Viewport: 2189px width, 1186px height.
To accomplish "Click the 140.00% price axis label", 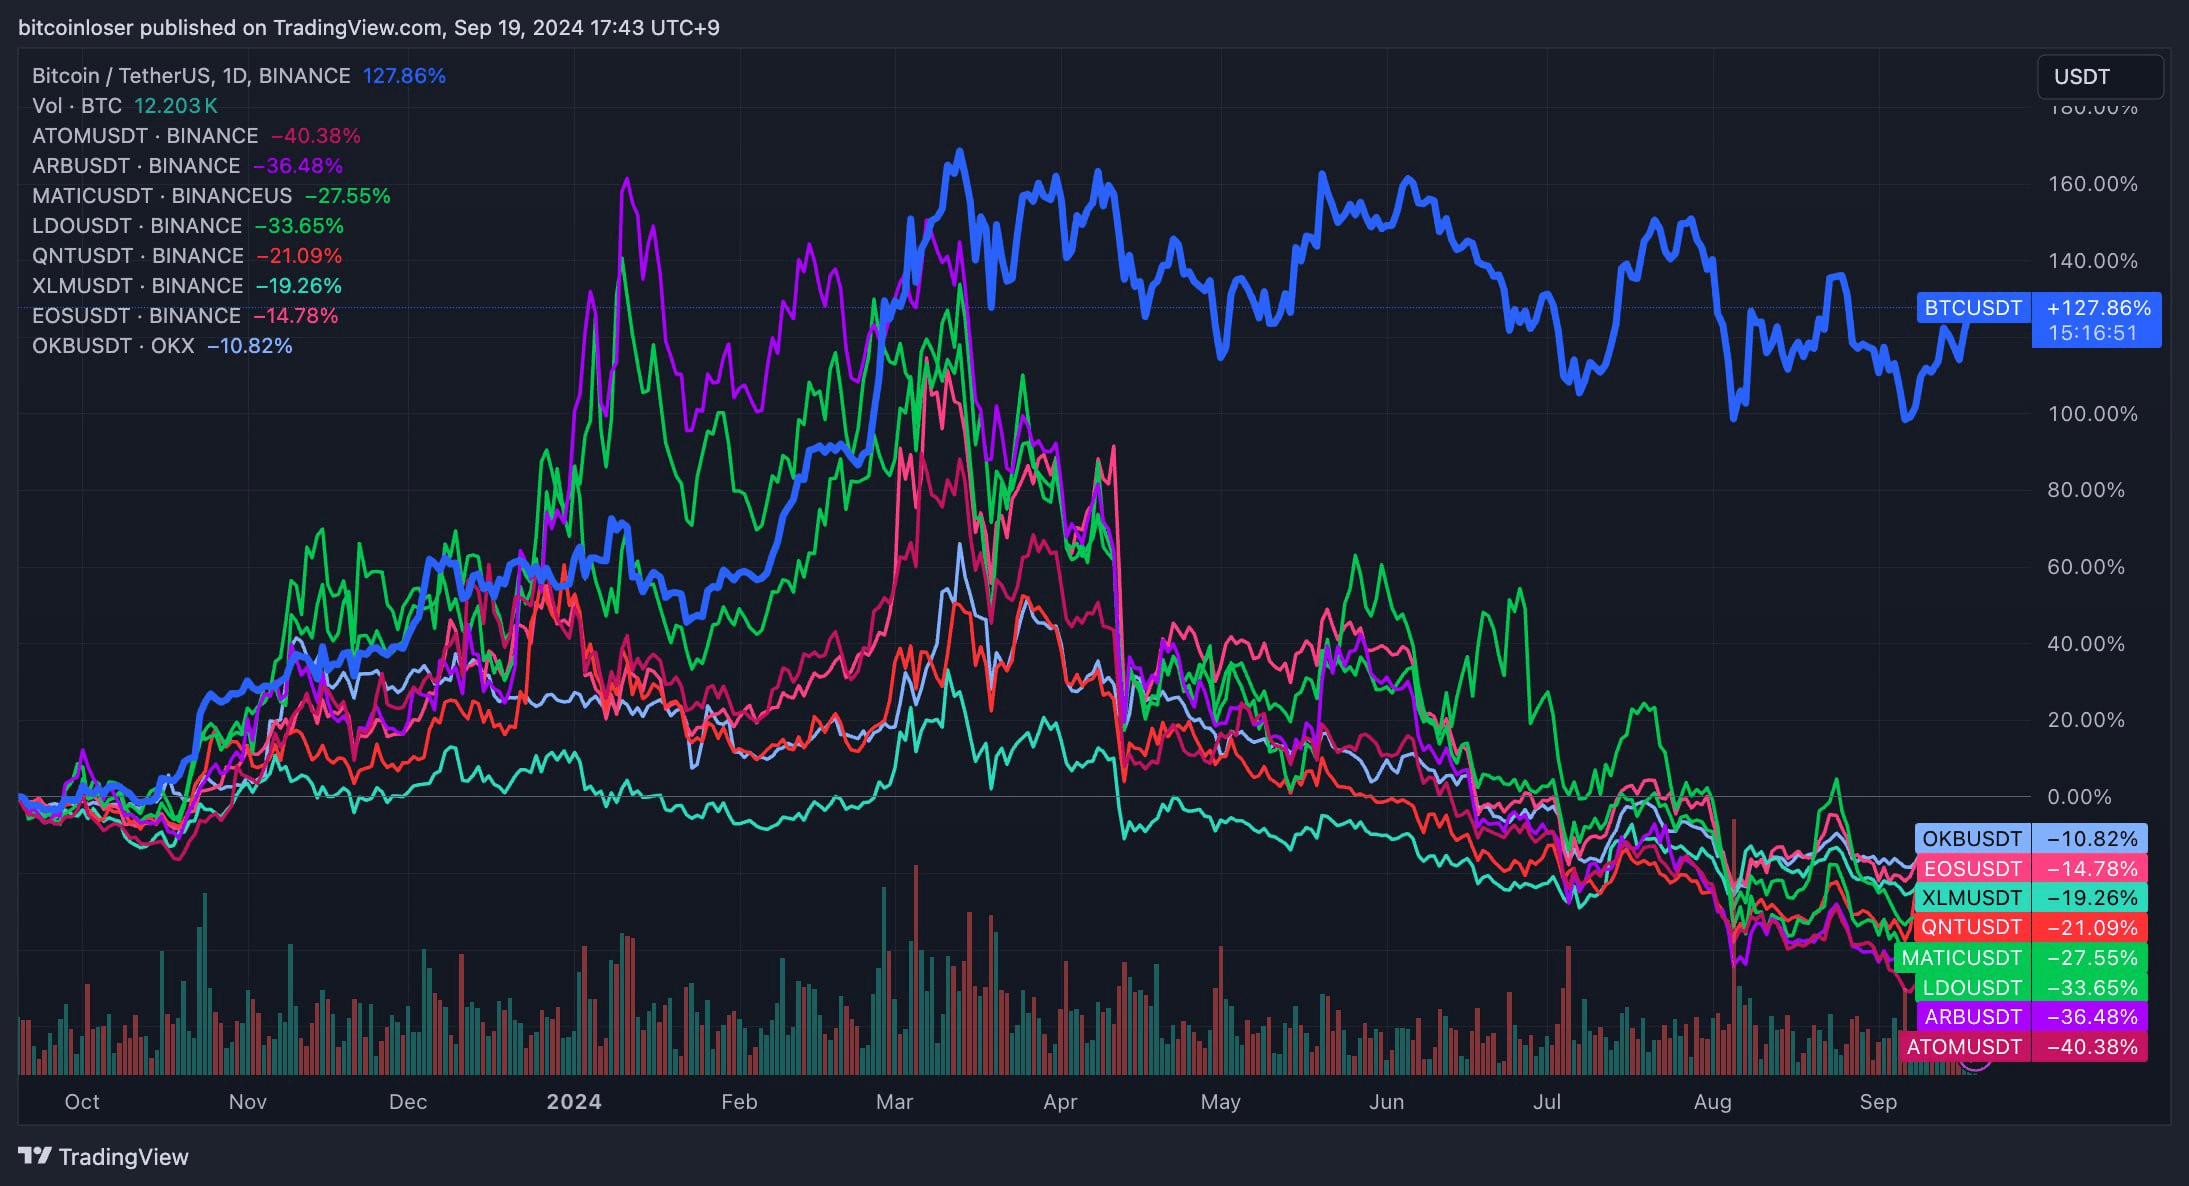I will pos(2093,261).
